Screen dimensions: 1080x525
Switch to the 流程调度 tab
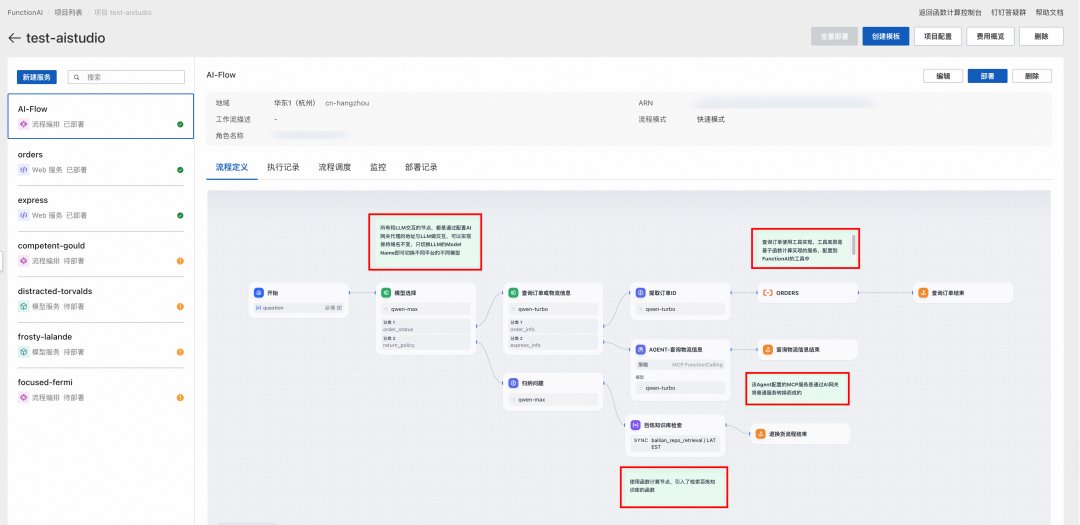point(335,167)
